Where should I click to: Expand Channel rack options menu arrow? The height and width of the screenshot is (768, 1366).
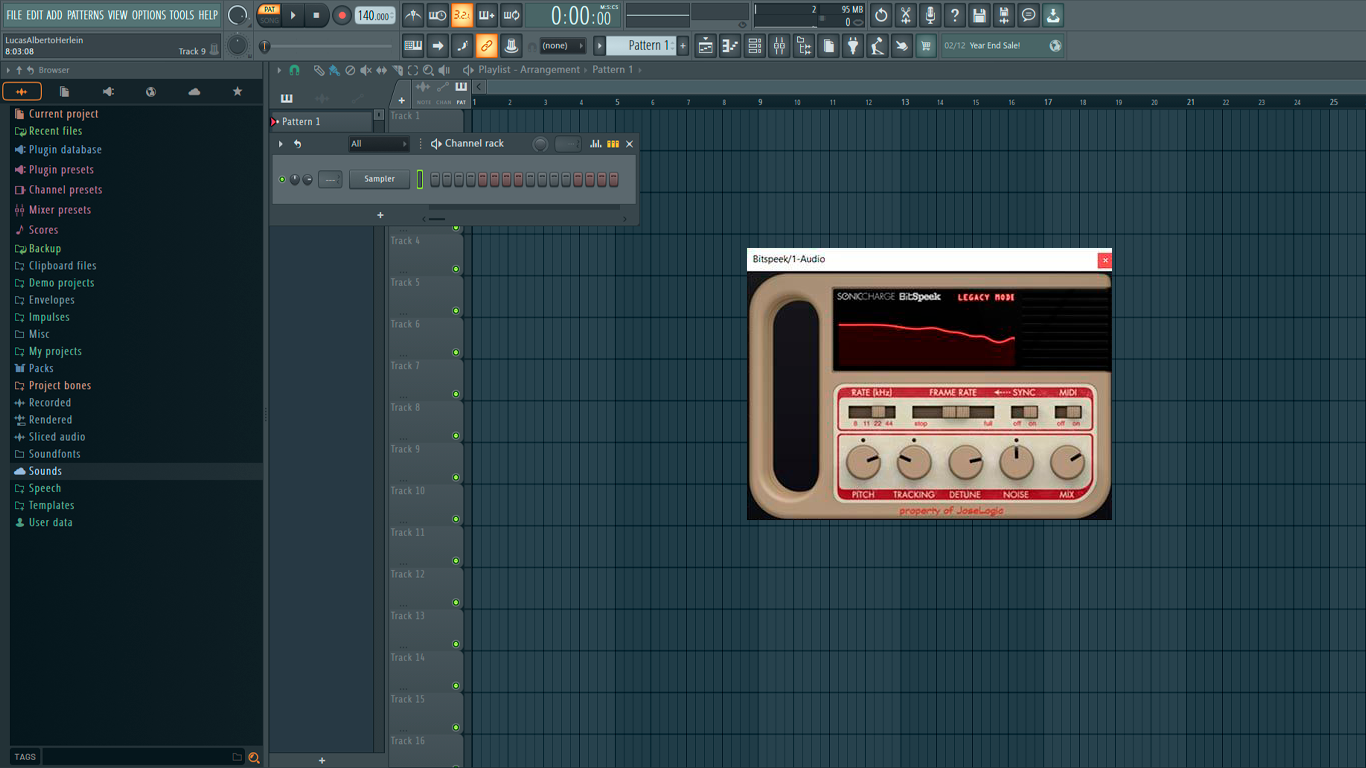(x=281, y=144)
